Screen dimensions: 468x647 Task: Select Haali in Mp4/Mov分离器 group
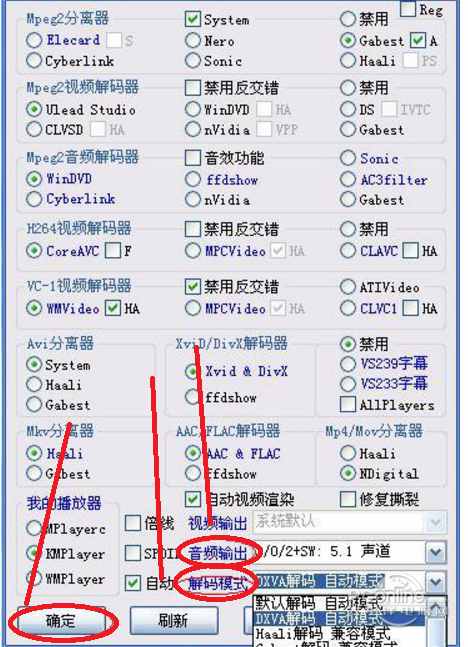click(x=348, y=453)
